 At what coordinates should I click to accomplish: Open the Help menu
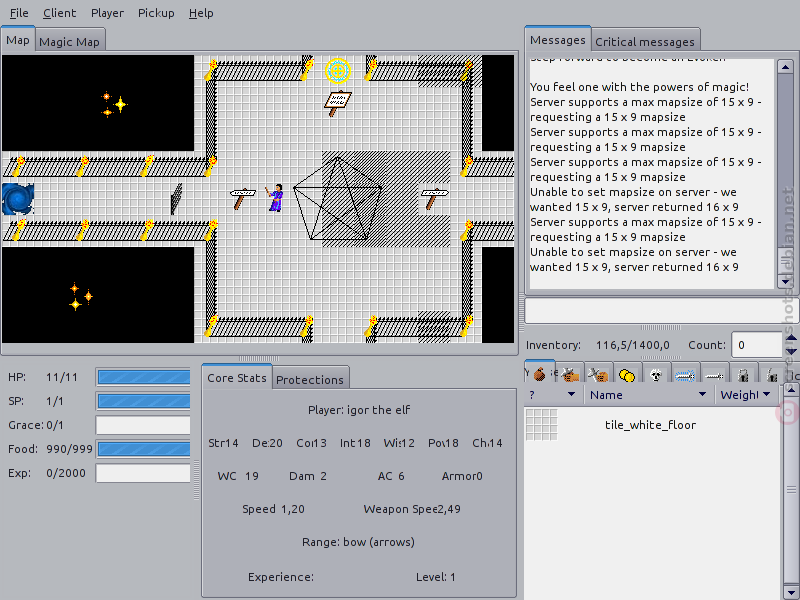click(x=201, y=13)
